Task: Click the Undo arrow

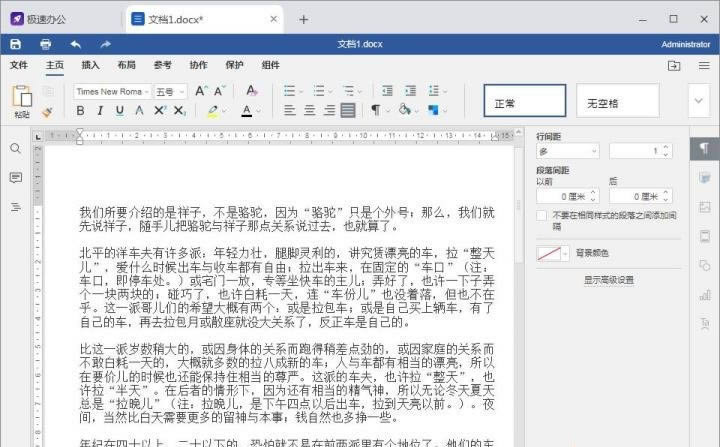Action: [x=75, y=44]
